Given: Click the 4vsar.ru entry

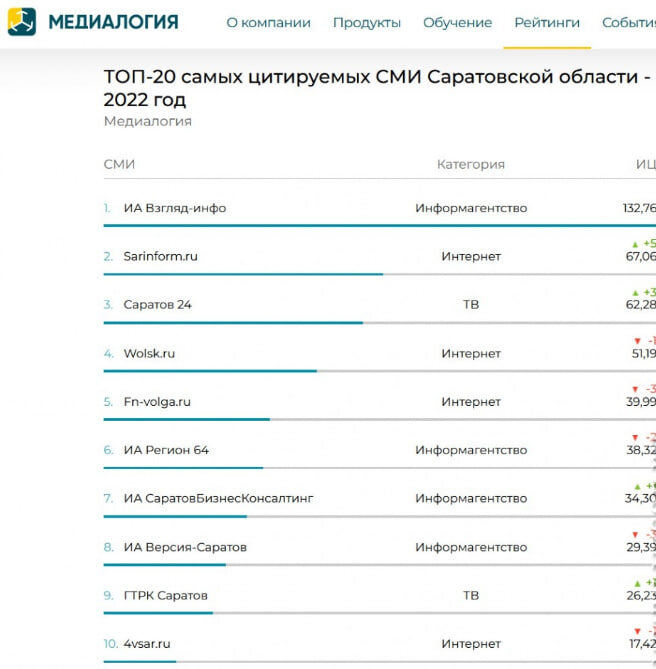Looking at the screenshot, I should 147,643.
